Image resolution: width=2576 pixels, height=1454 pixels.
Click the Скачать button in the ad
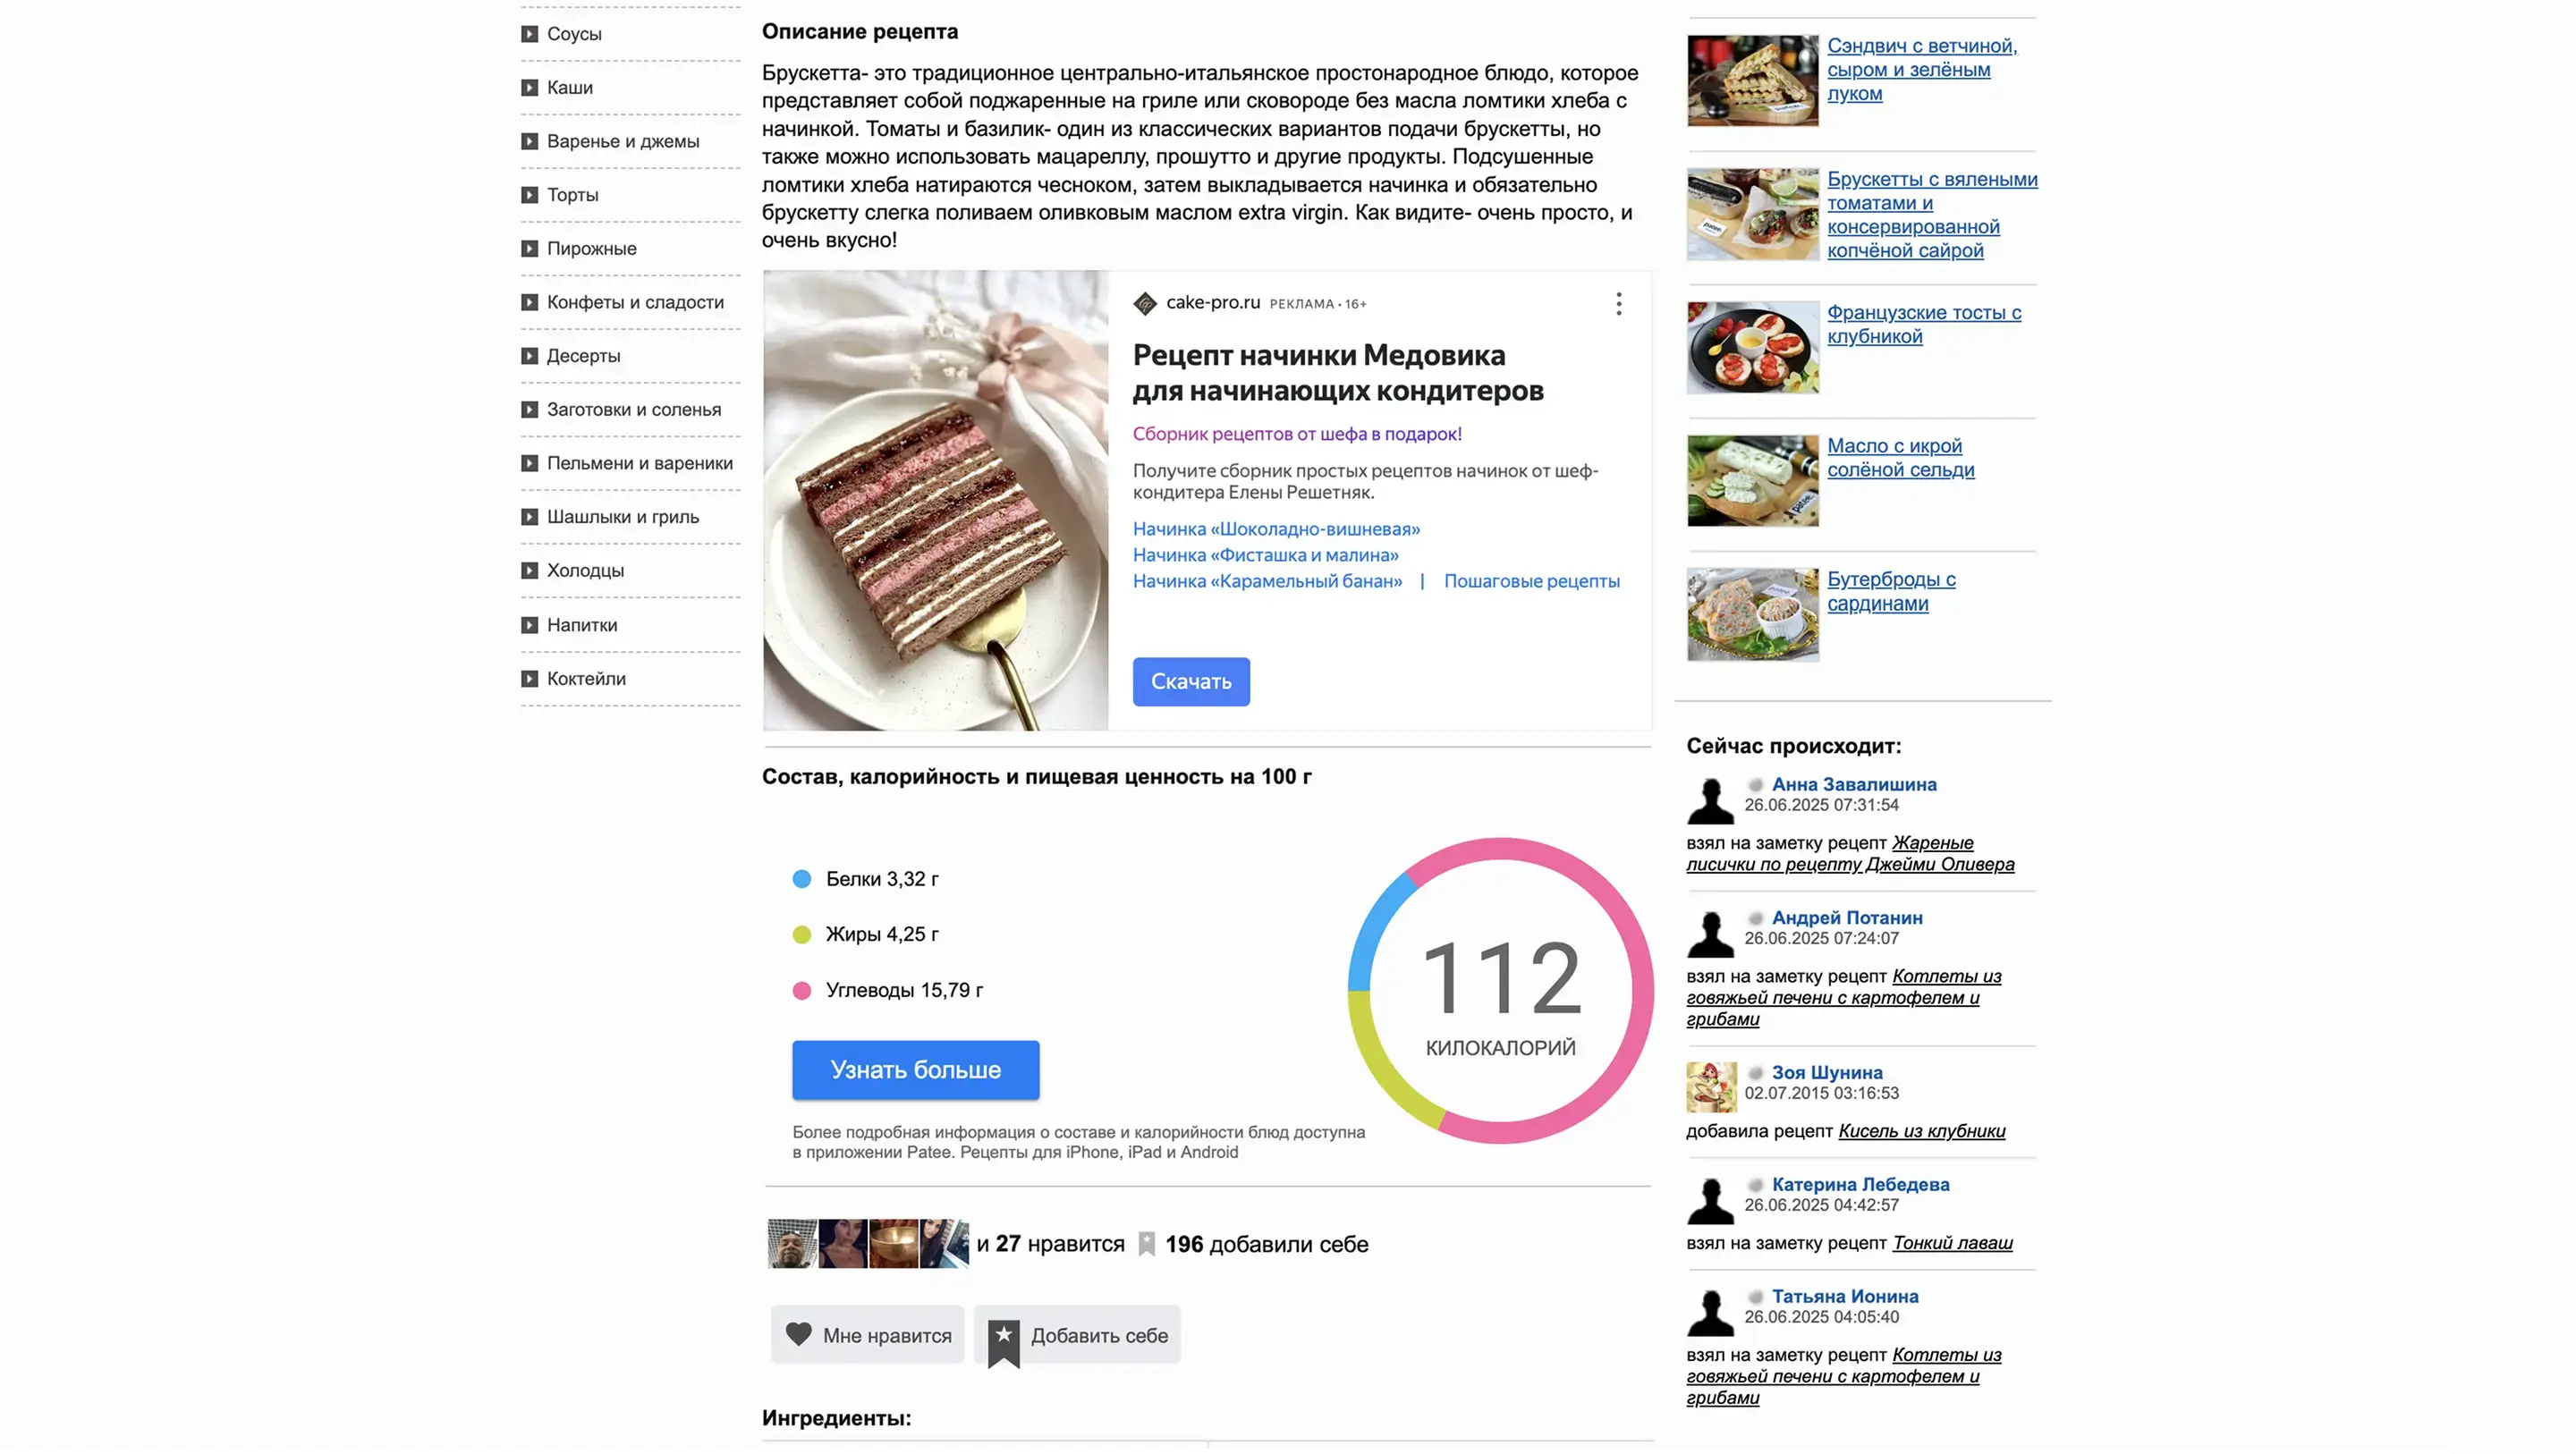1191,682
